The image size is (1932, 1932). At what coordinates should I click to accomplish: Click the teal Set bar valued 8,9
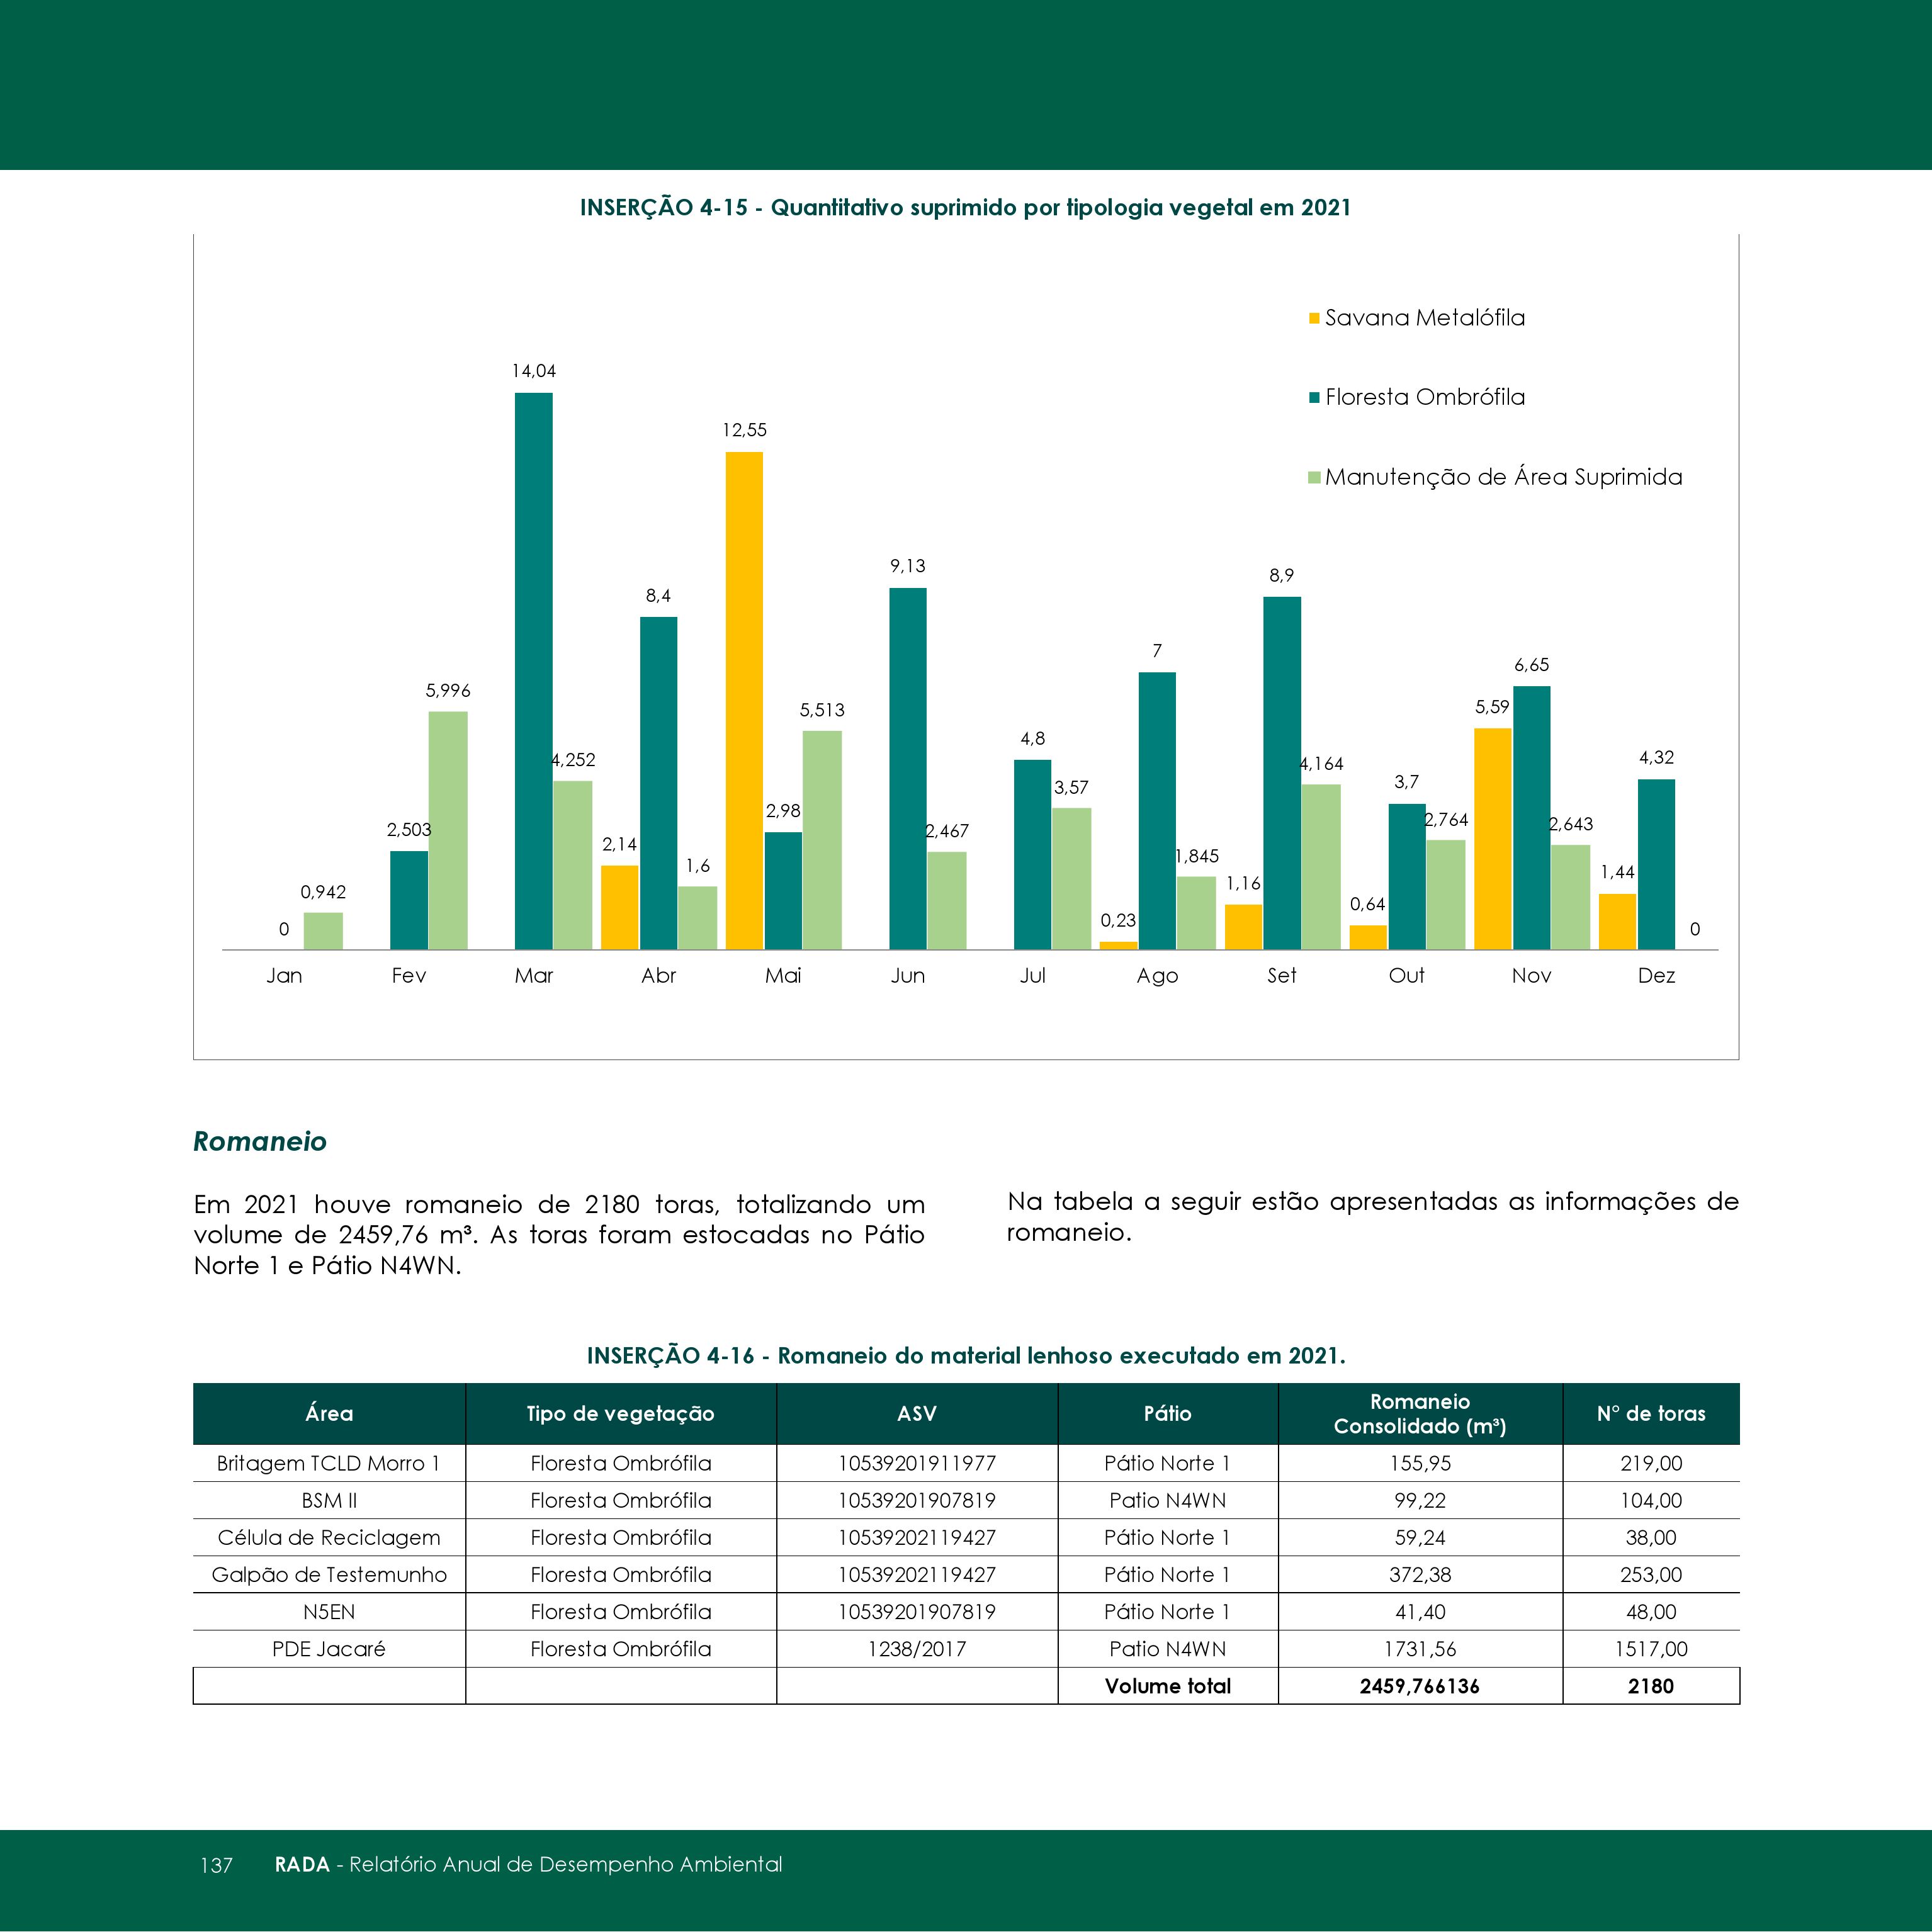(1282, 773)
